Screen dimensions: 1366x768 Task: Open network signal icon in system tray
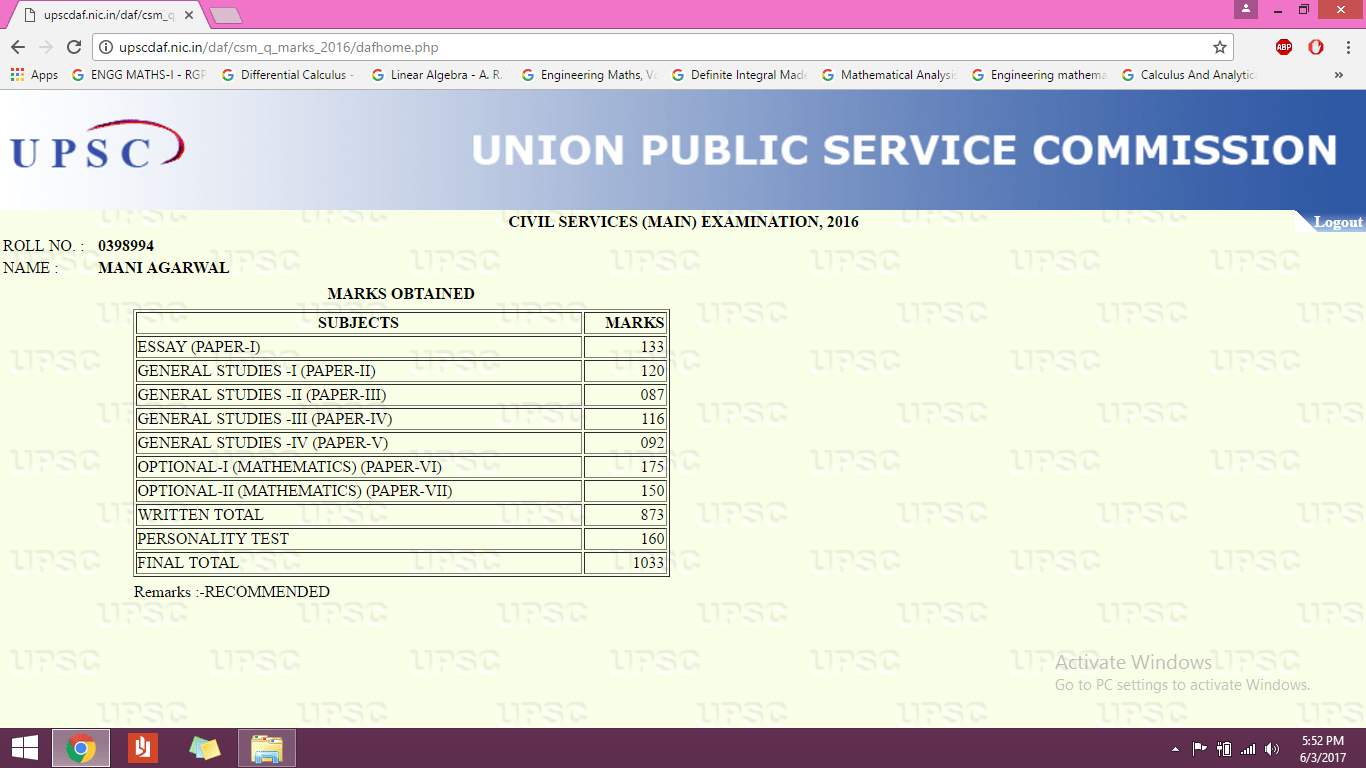pos(1248,749)
